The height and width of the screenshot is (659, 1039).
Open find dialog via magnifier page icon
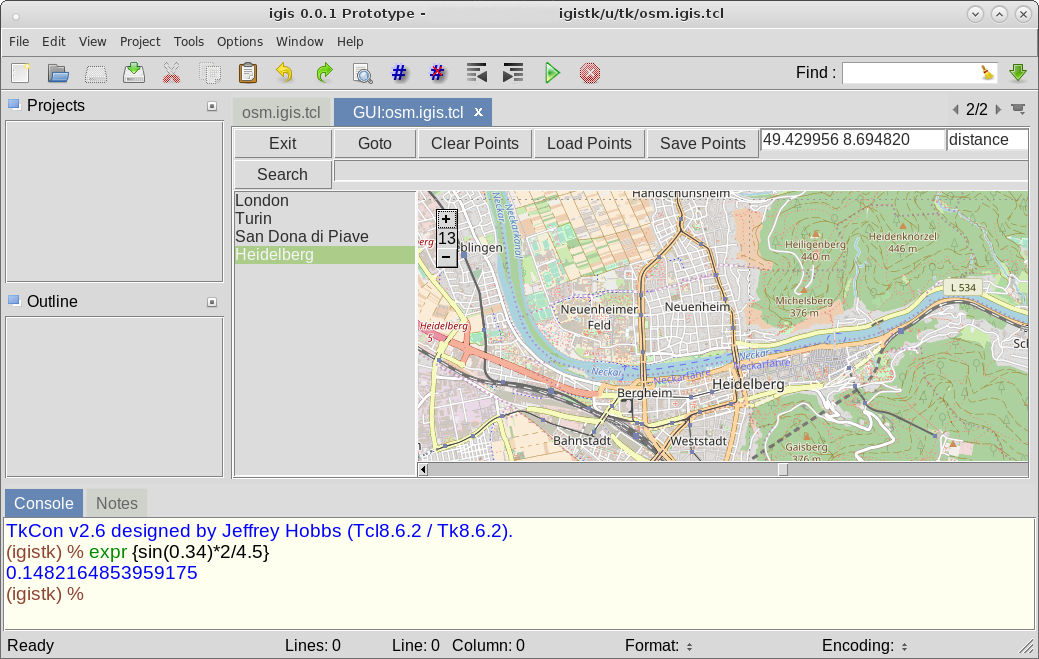(362, 73)
